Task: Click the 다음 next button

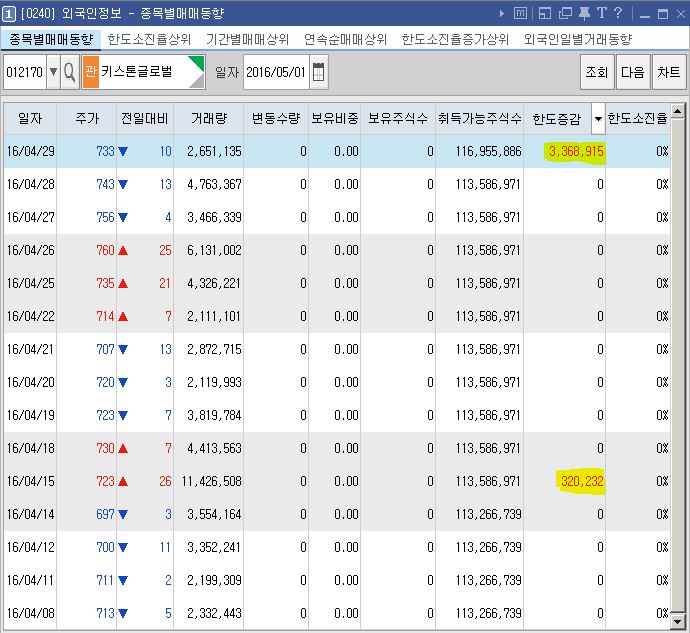Action: pyautogui.click(x=632, y=72)
